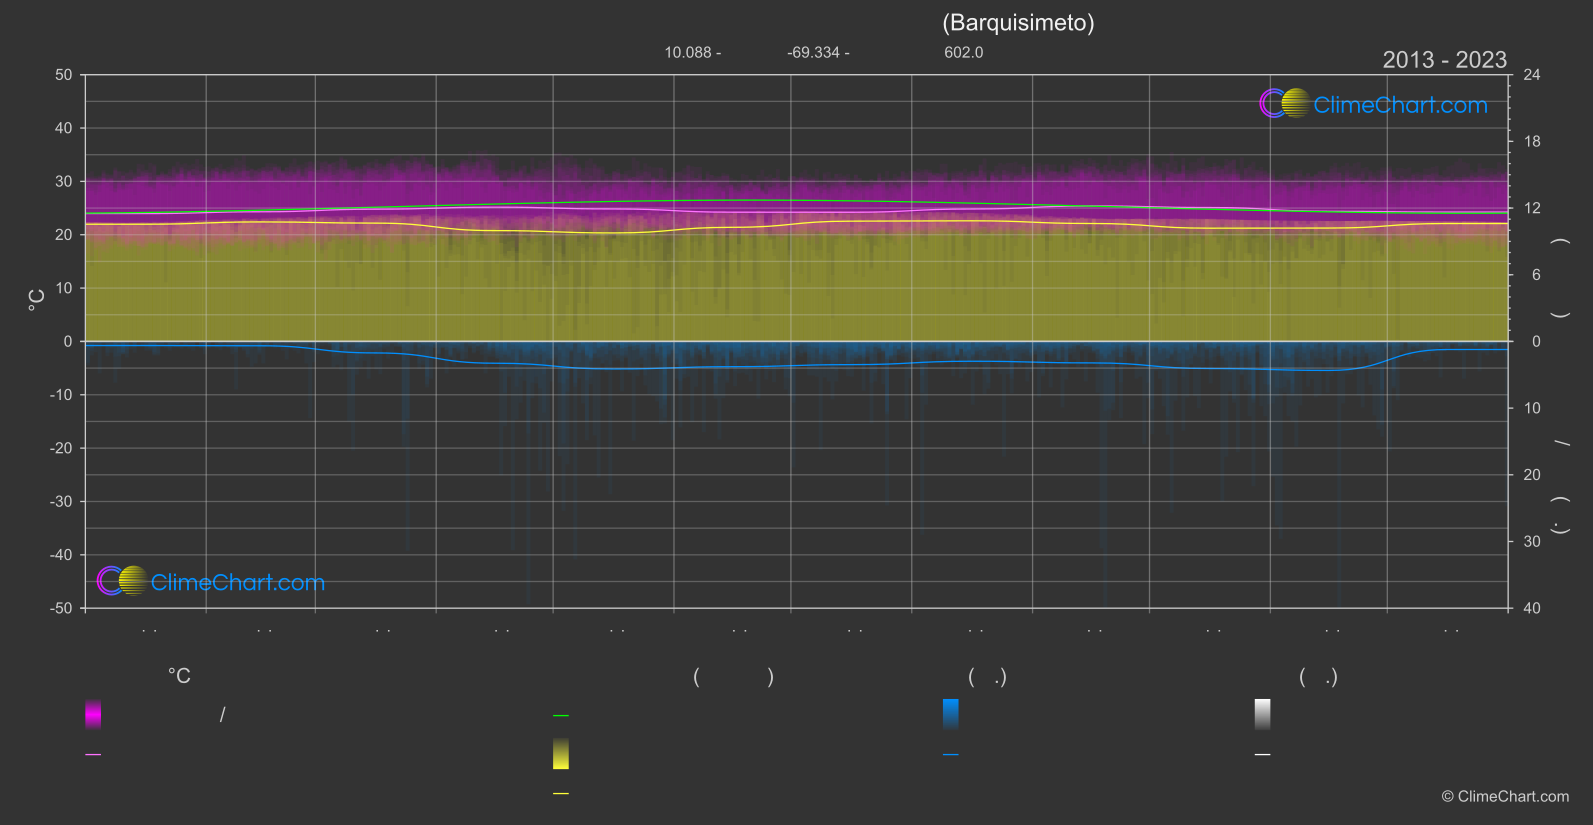
Task: Click the © ClimeChart.com copyright link
Action: click(1505, 797)
